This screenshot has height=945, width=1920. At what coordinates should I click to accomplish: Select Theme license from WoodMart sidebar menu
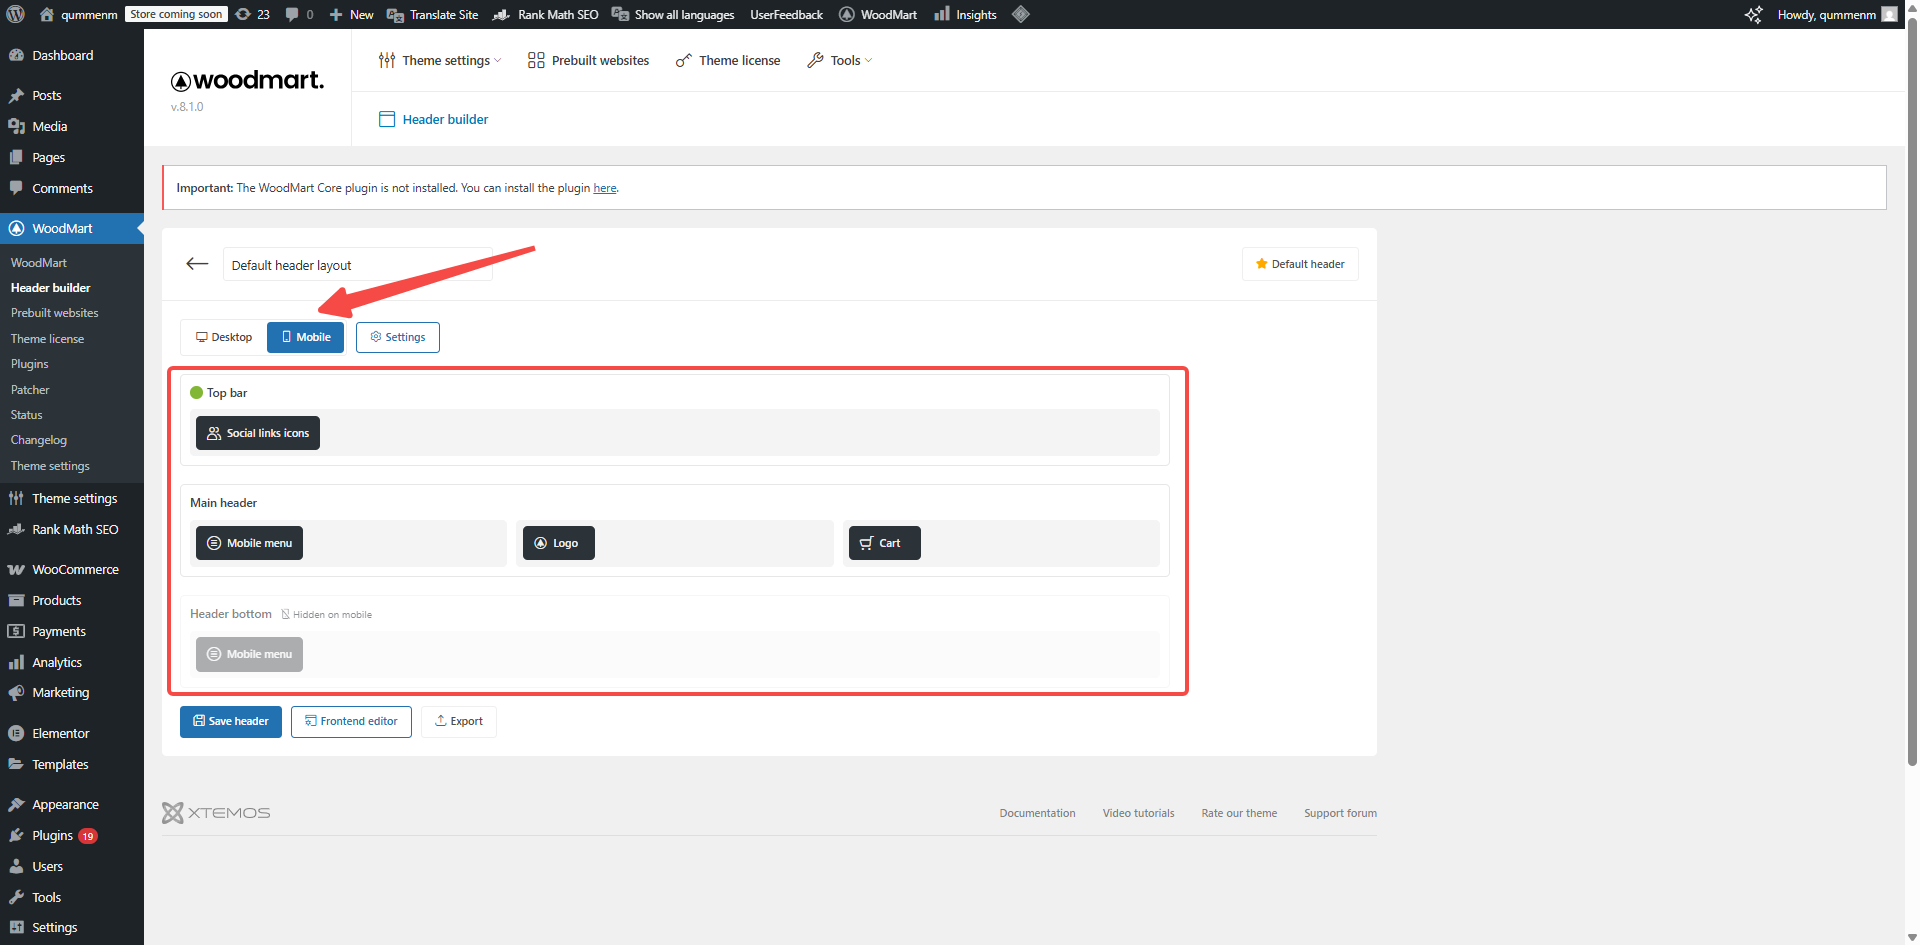coord(47,338)
